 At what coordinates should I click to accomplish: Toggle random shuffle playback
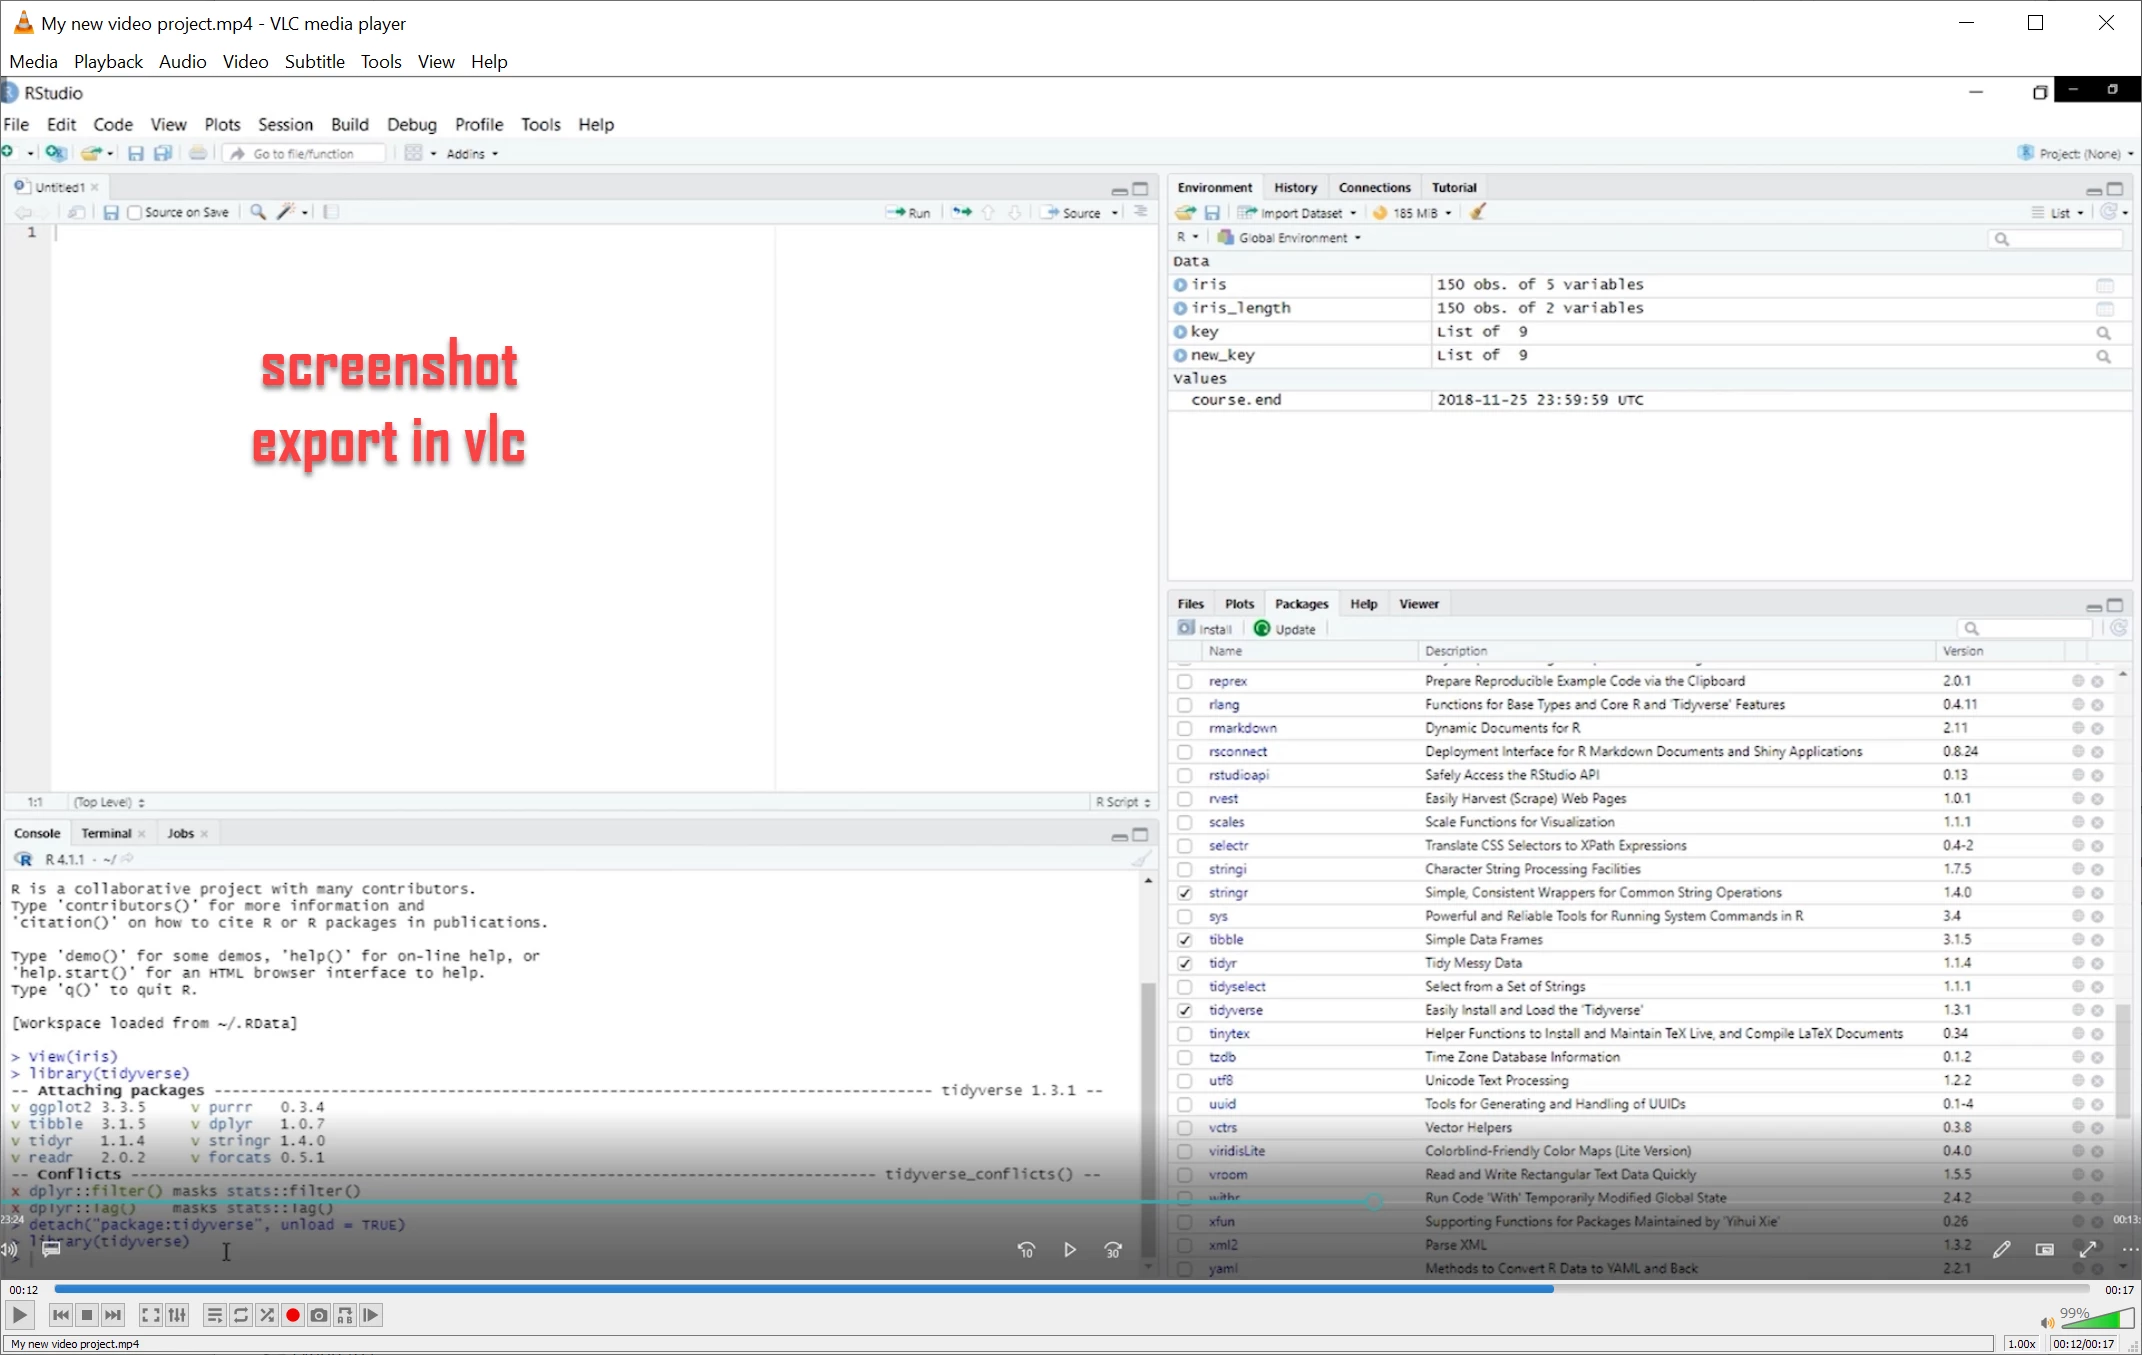coord(267,1316)
